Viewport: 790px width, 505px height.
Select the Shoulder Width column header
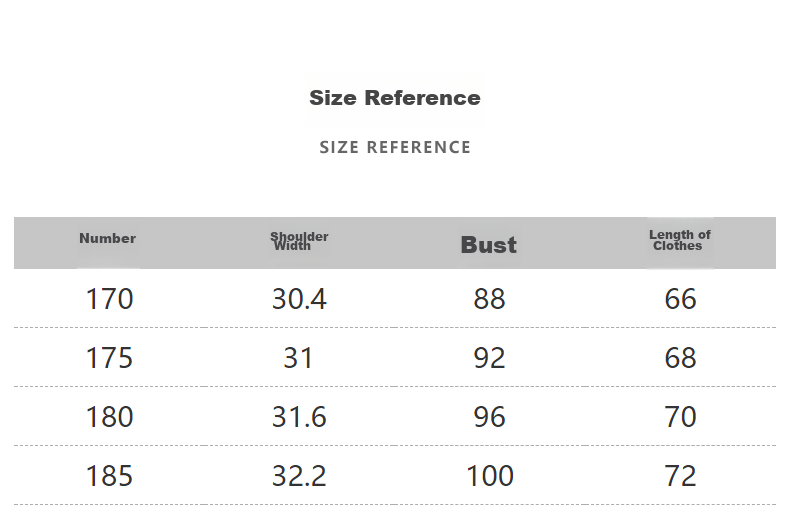[299, 241]
